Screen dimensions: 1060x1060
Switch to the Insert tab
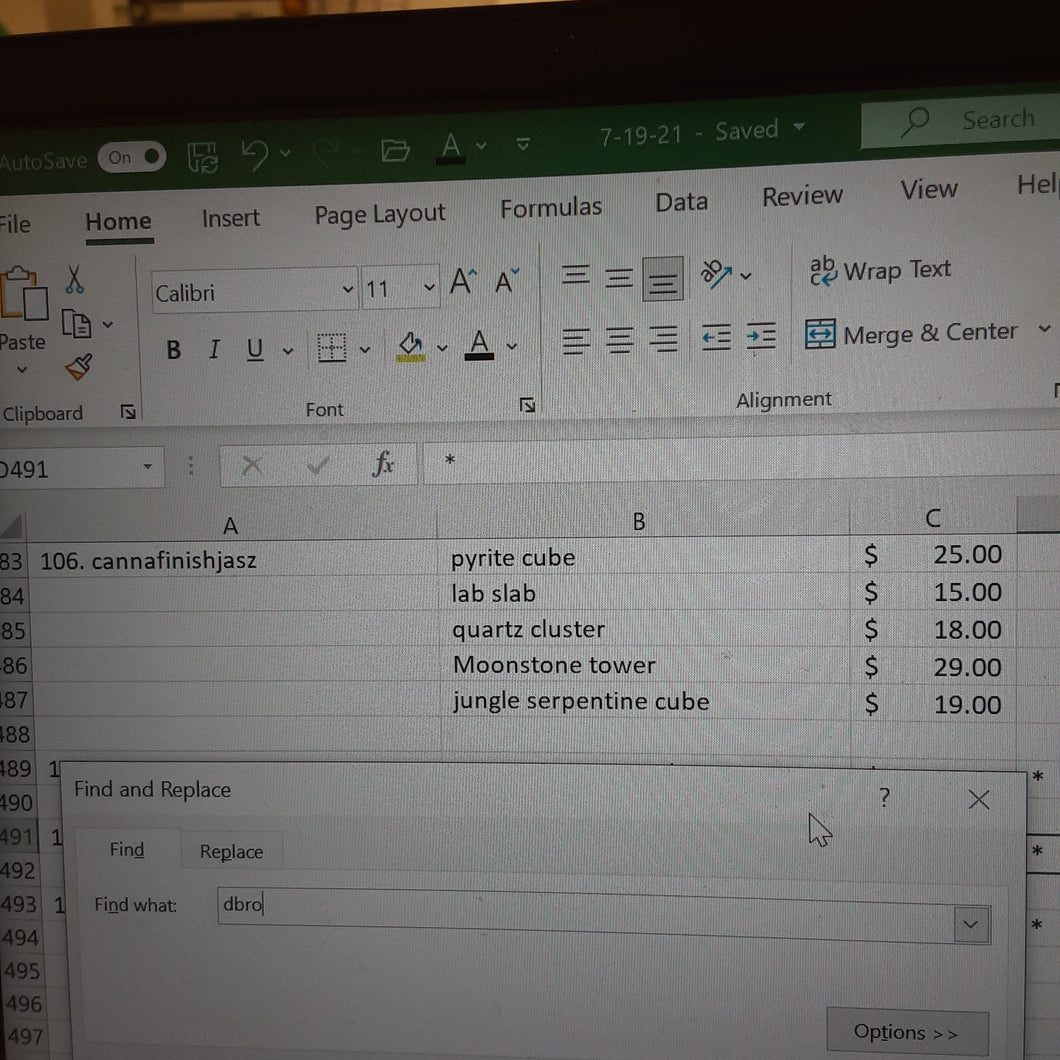pos(231,218)
